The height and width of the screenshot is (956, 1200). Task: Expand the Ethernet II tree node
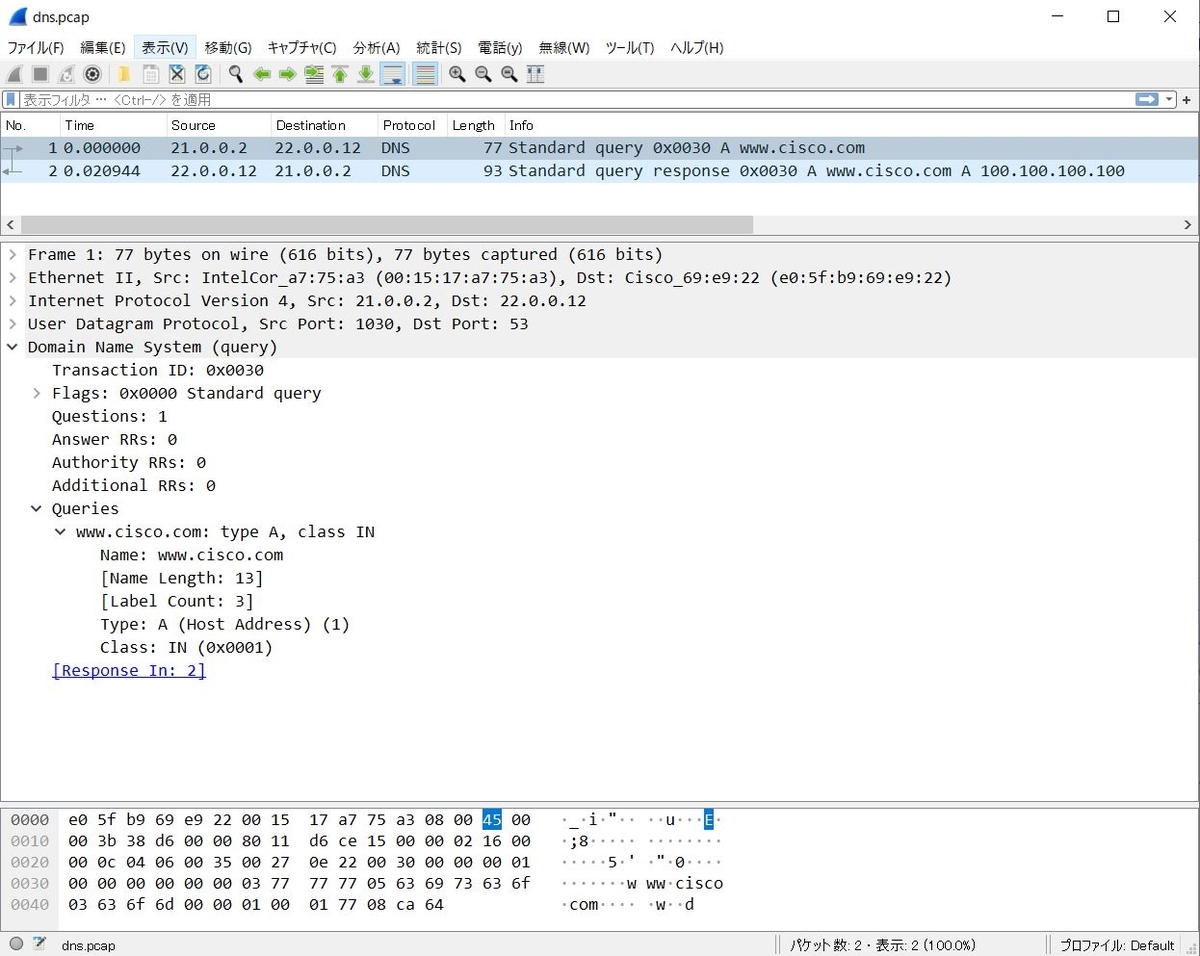[13, 277]
